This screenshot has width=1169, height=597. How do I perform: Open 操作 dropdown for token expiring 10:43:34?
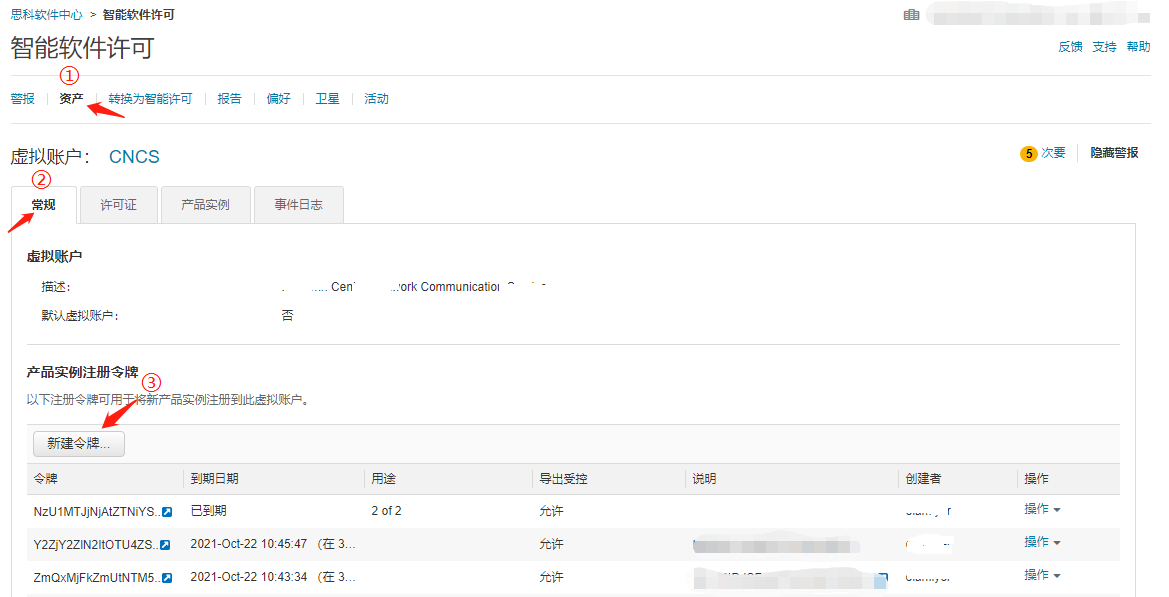click(x=1042, y=576)
